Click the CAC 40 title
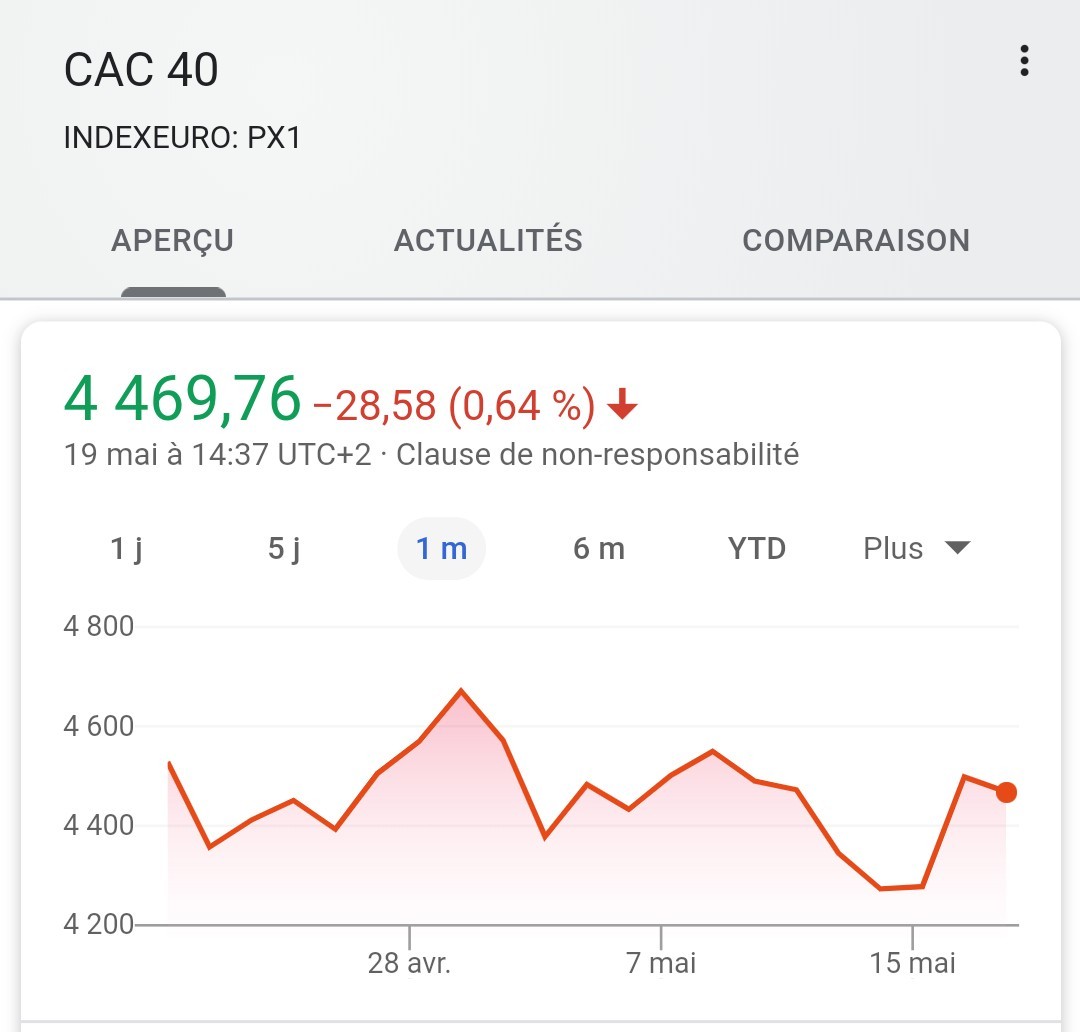Screen dimensions: 1080x1032 pos(141,70)
